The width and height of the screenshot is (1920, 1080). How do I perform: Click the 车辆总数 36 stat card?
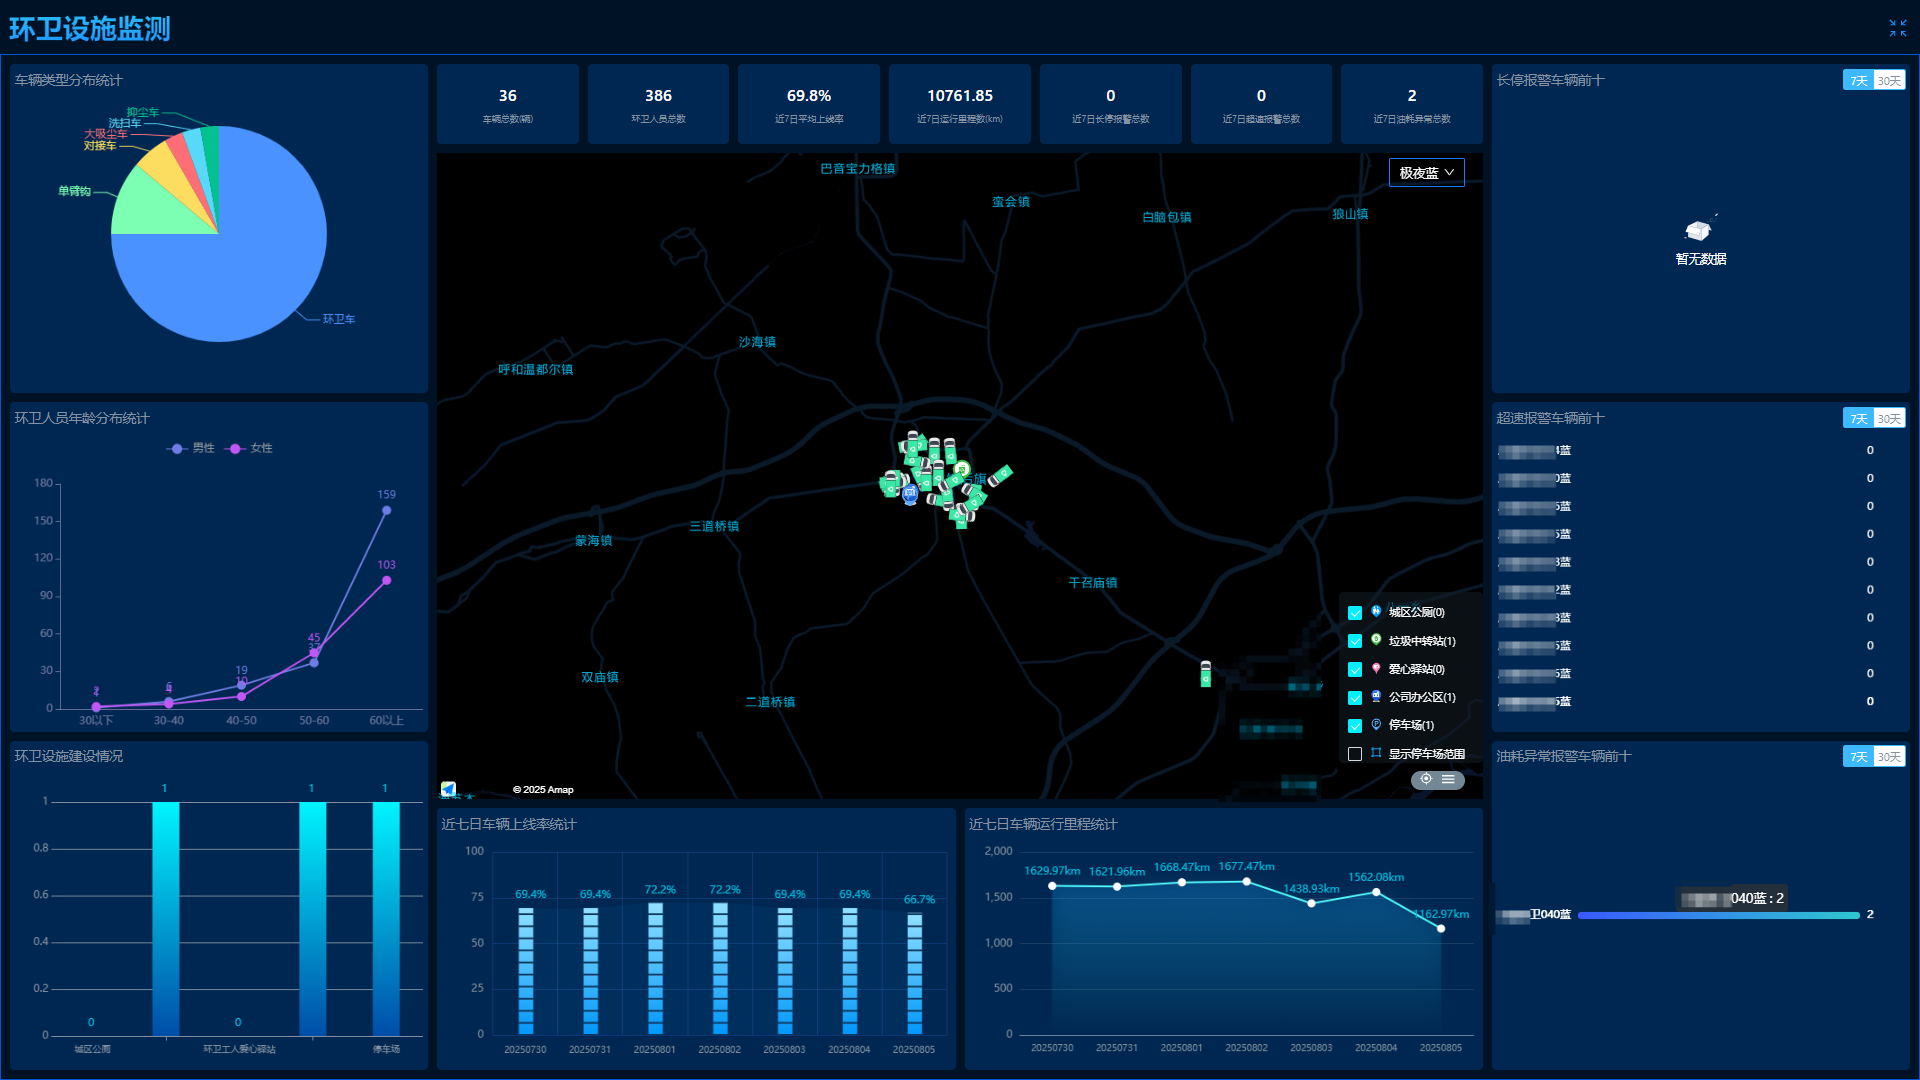[508, 104]
